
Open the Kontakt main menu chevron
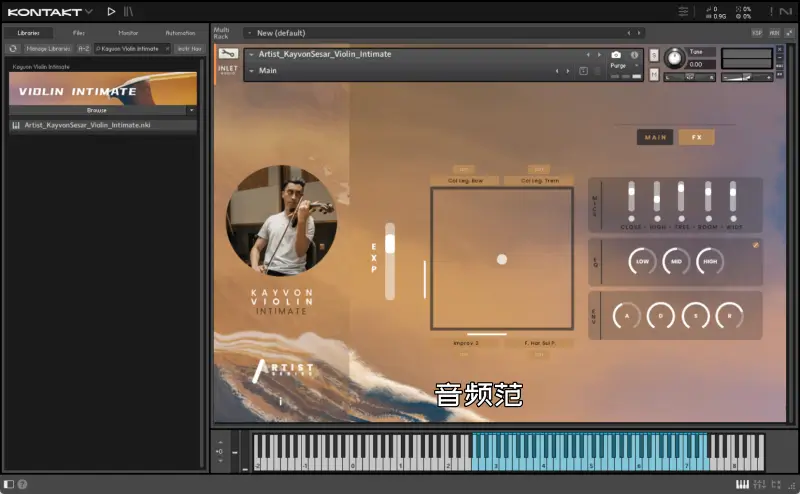click(89, 11)
